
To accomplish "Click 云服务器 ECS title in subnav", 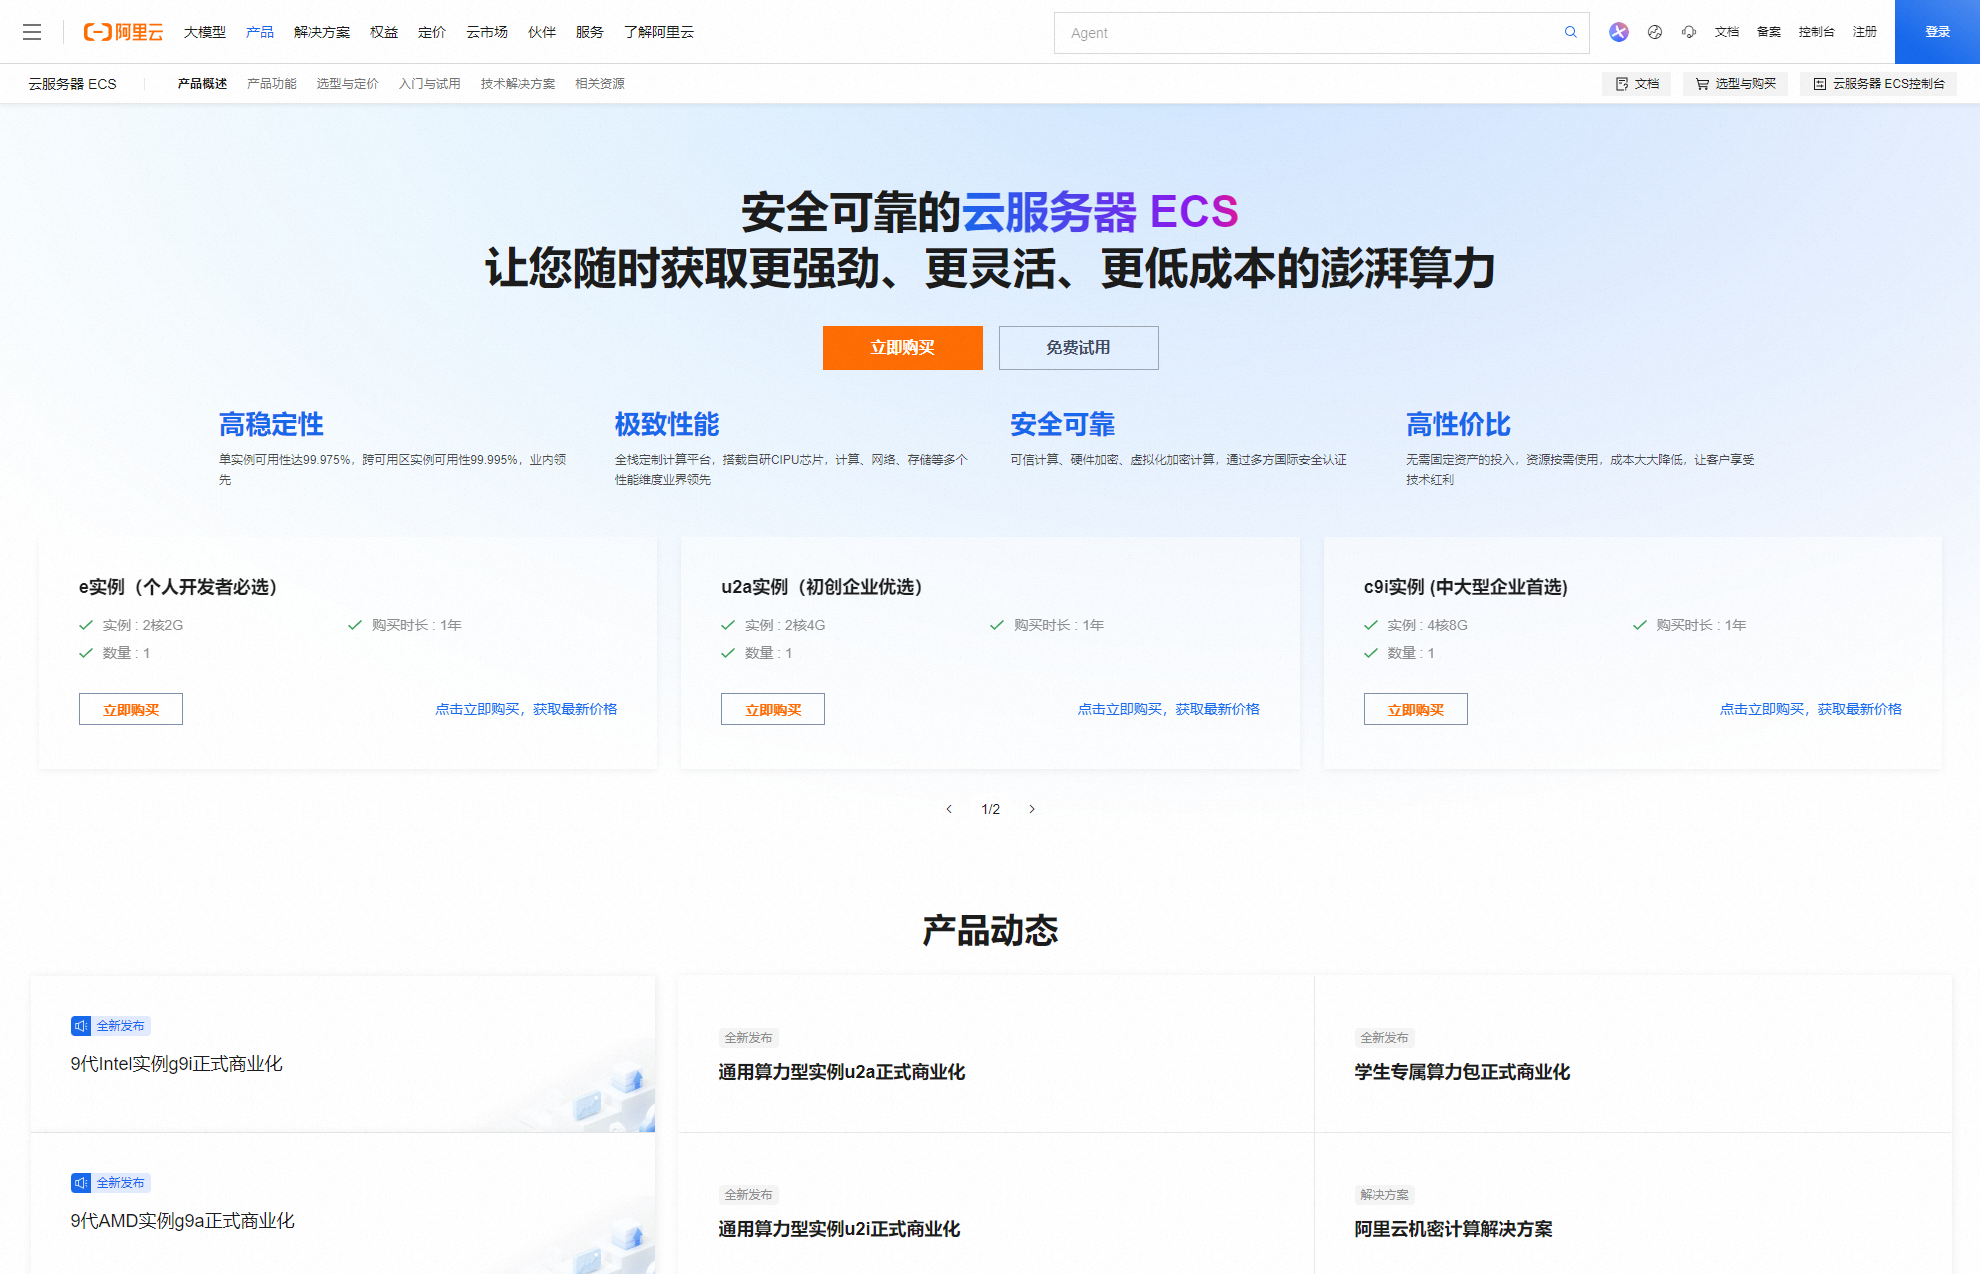I will point(72,84).
